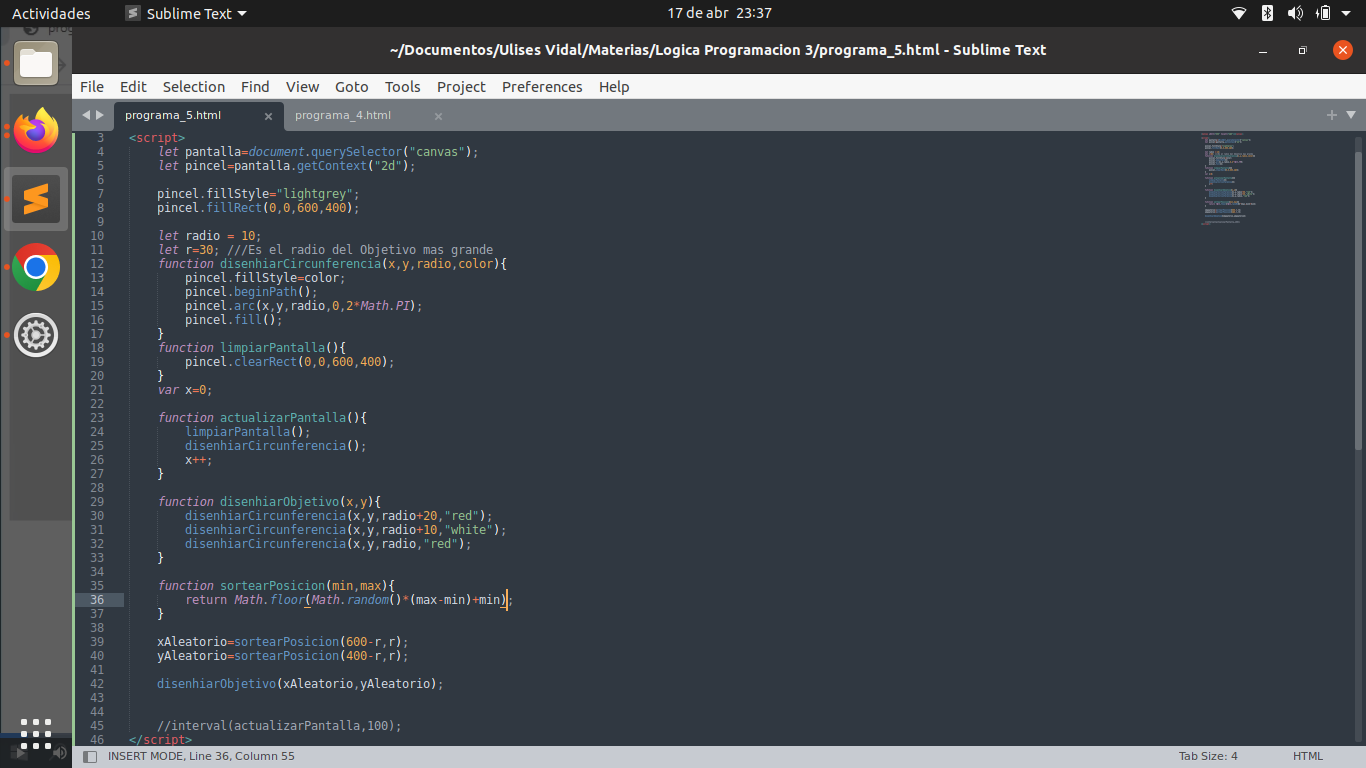1366x768 pixels.
Task: Click pincel.clearRect(0,0,600,400) on line 19
Action: tap(290, 362)
